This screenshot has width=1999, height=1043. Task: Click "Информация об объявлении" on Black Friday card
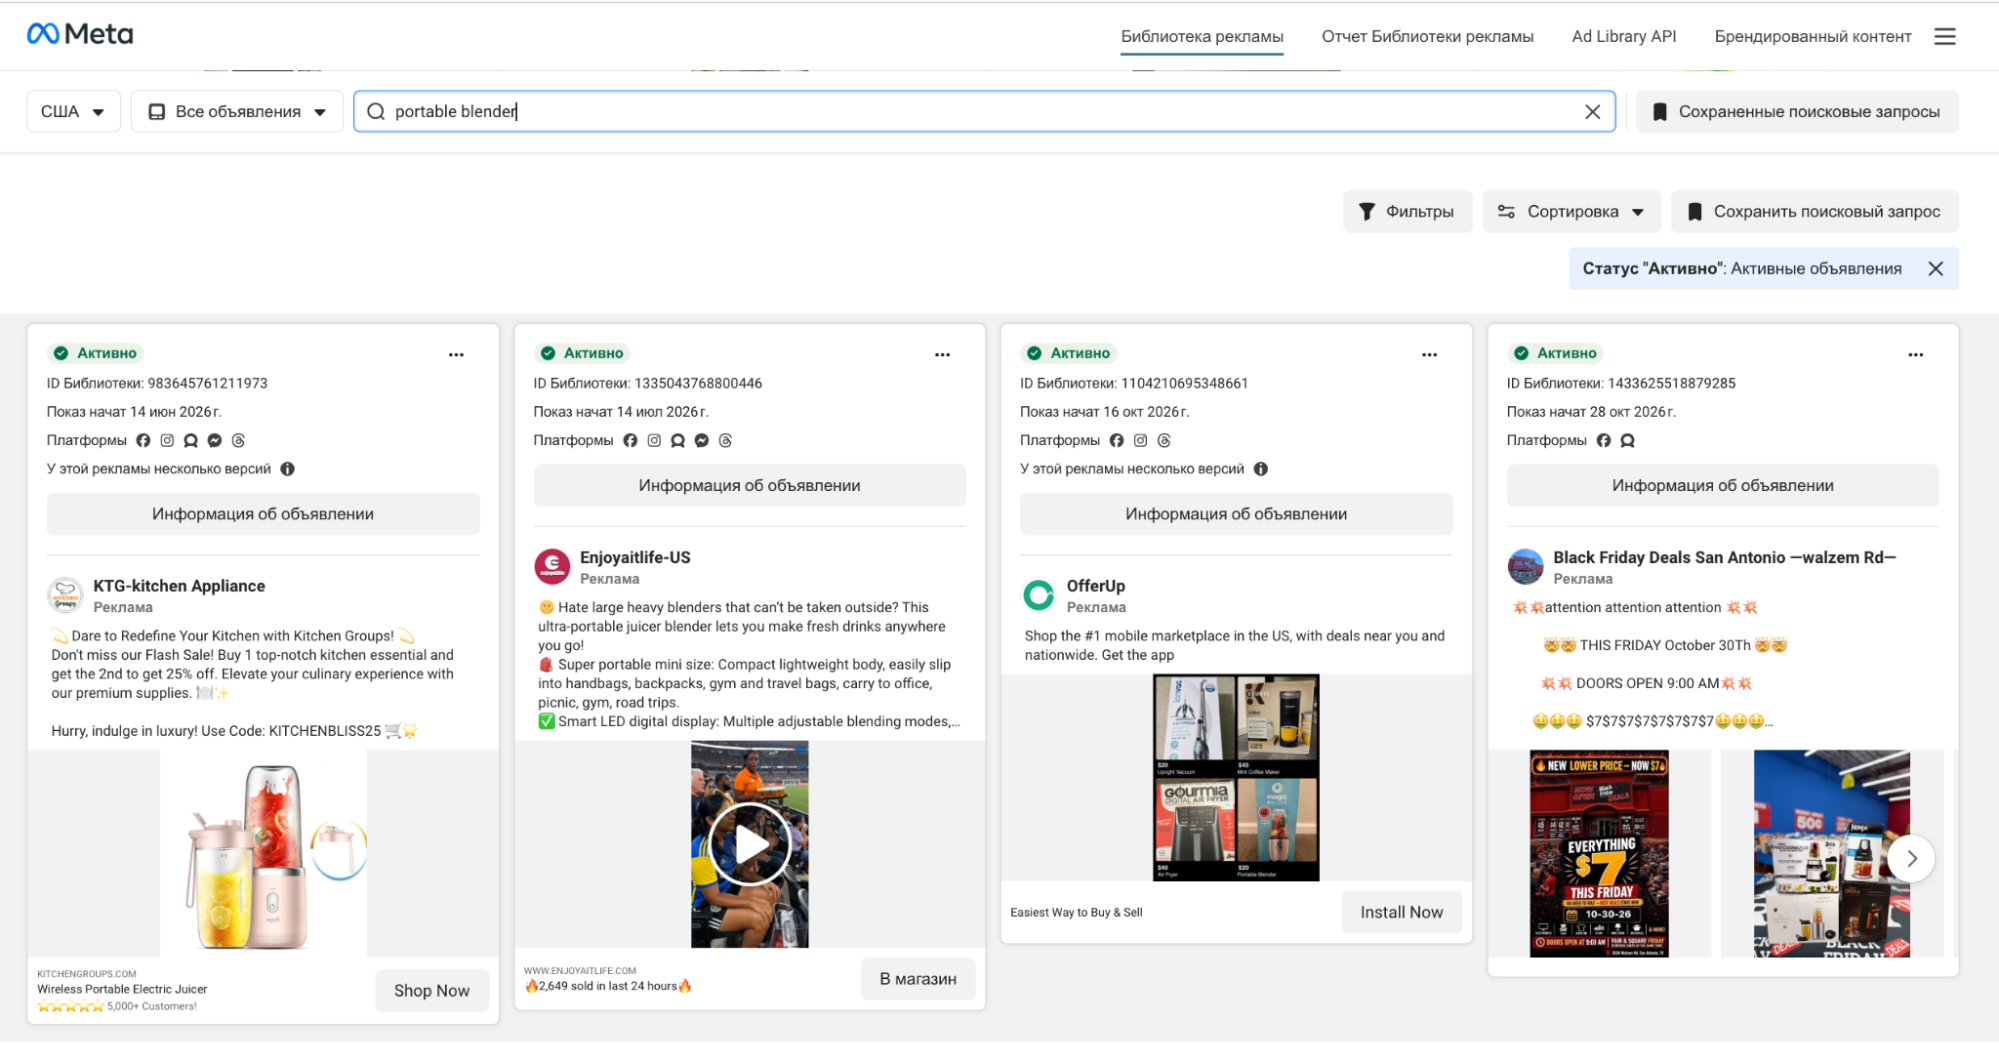[1722, 485]
